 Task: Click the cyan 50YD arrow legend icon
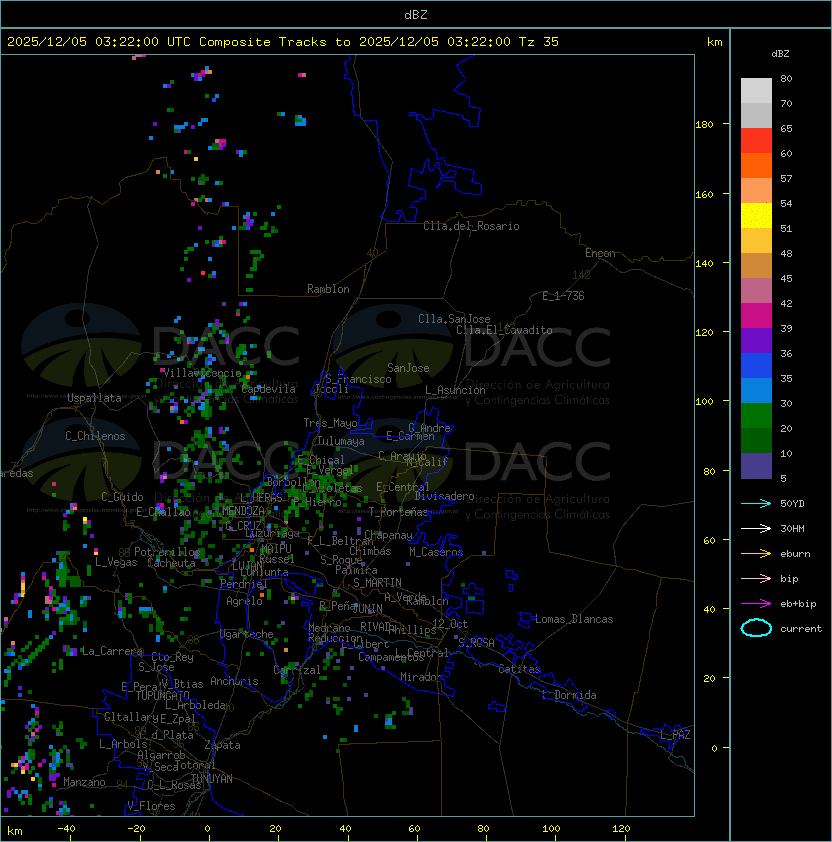[x=756, y=504]
